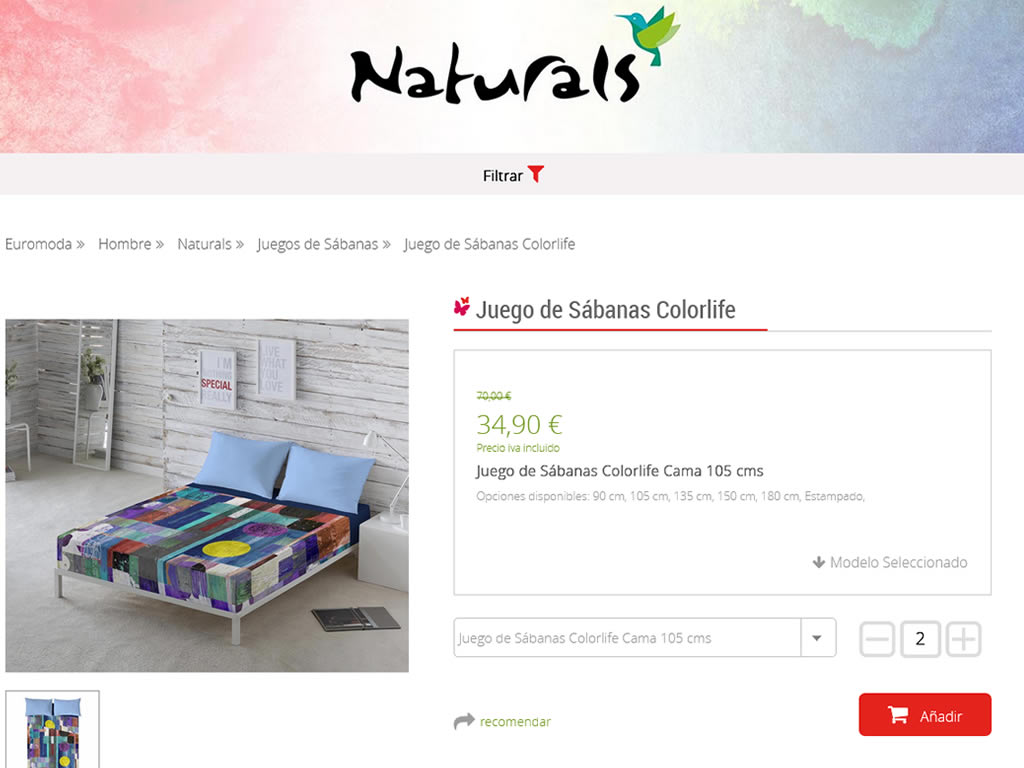1024x768 pixels.
Task: Click the down arrow beside Modelo Seleccionado
Action: pos(818,562)
